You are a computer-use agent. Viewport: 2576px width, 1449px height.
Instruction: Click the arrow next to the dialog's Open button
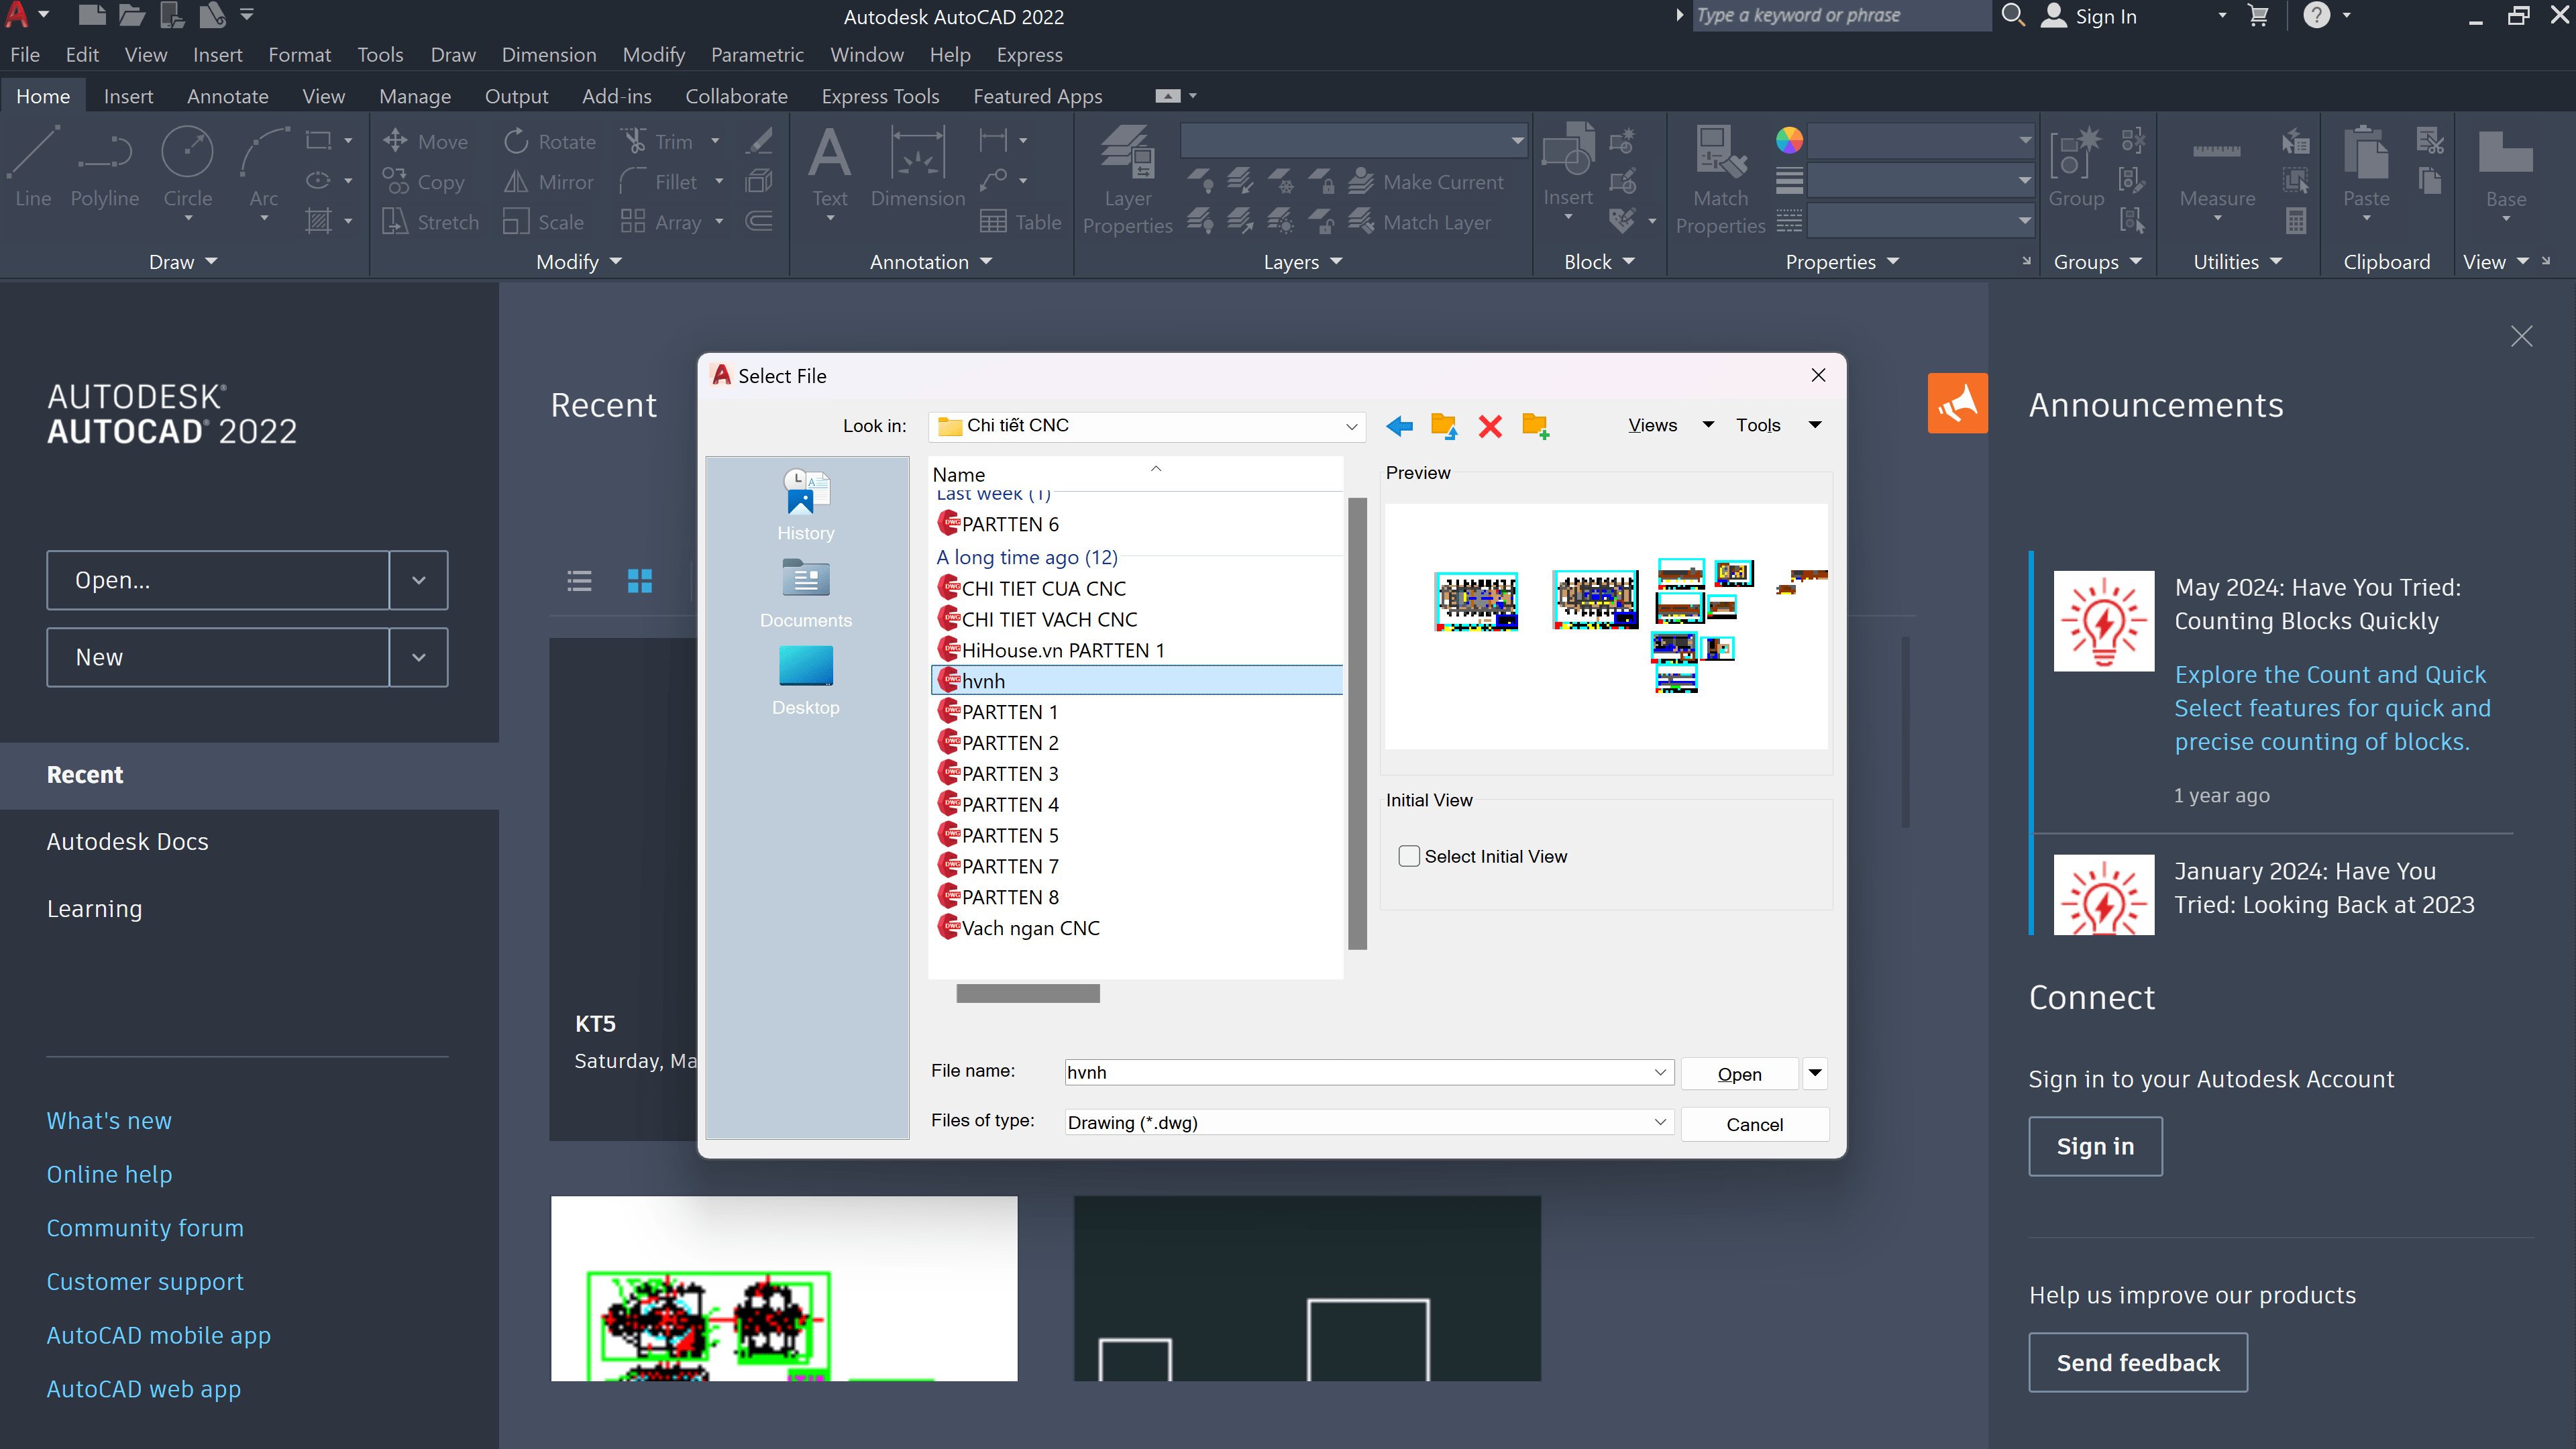pyautogui.click(x=1815, y=1073)
